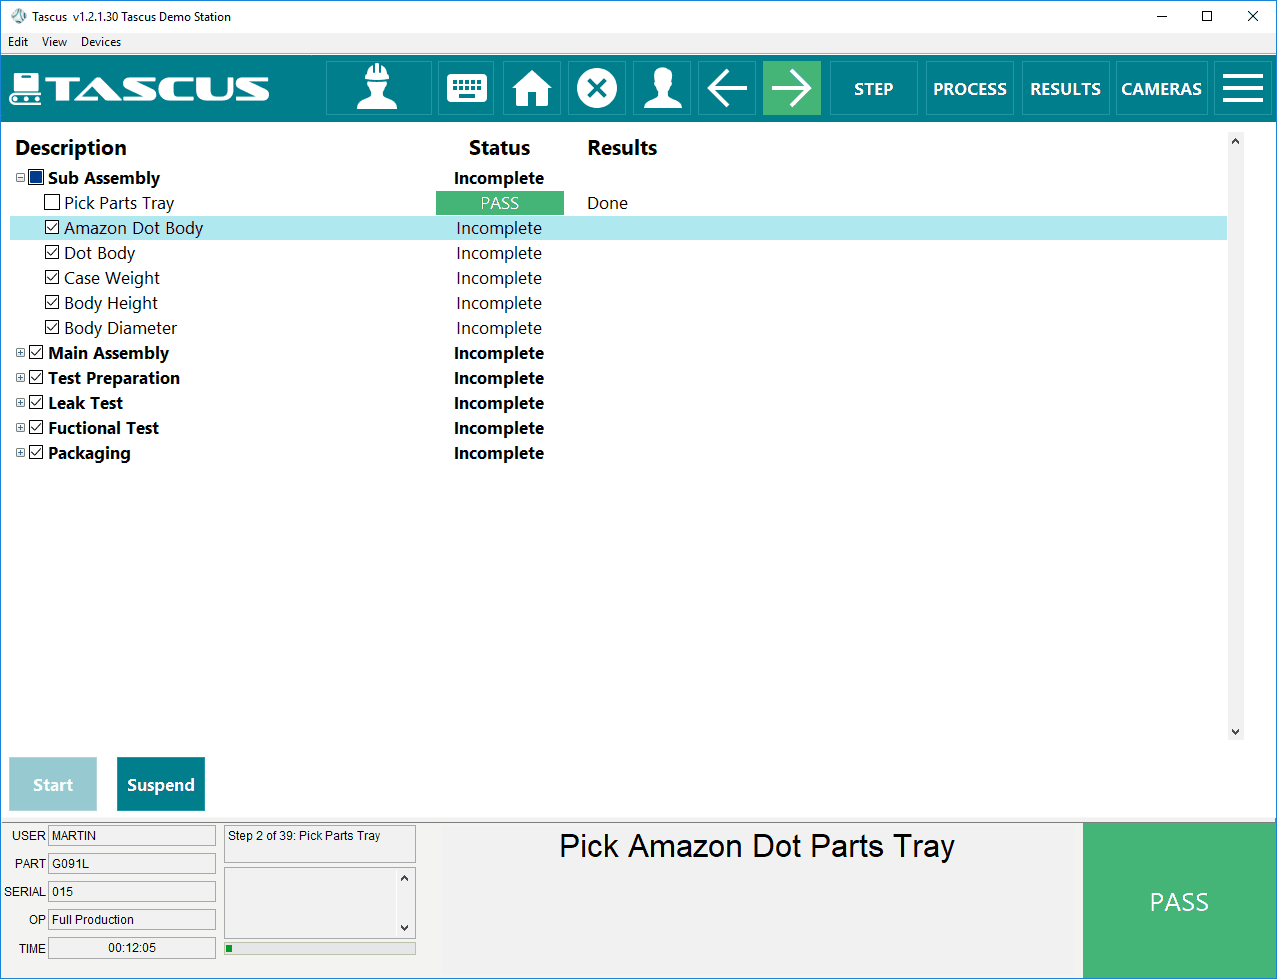Open the RESULTS view
The image size is (1277, 979).
(1066, 88)
